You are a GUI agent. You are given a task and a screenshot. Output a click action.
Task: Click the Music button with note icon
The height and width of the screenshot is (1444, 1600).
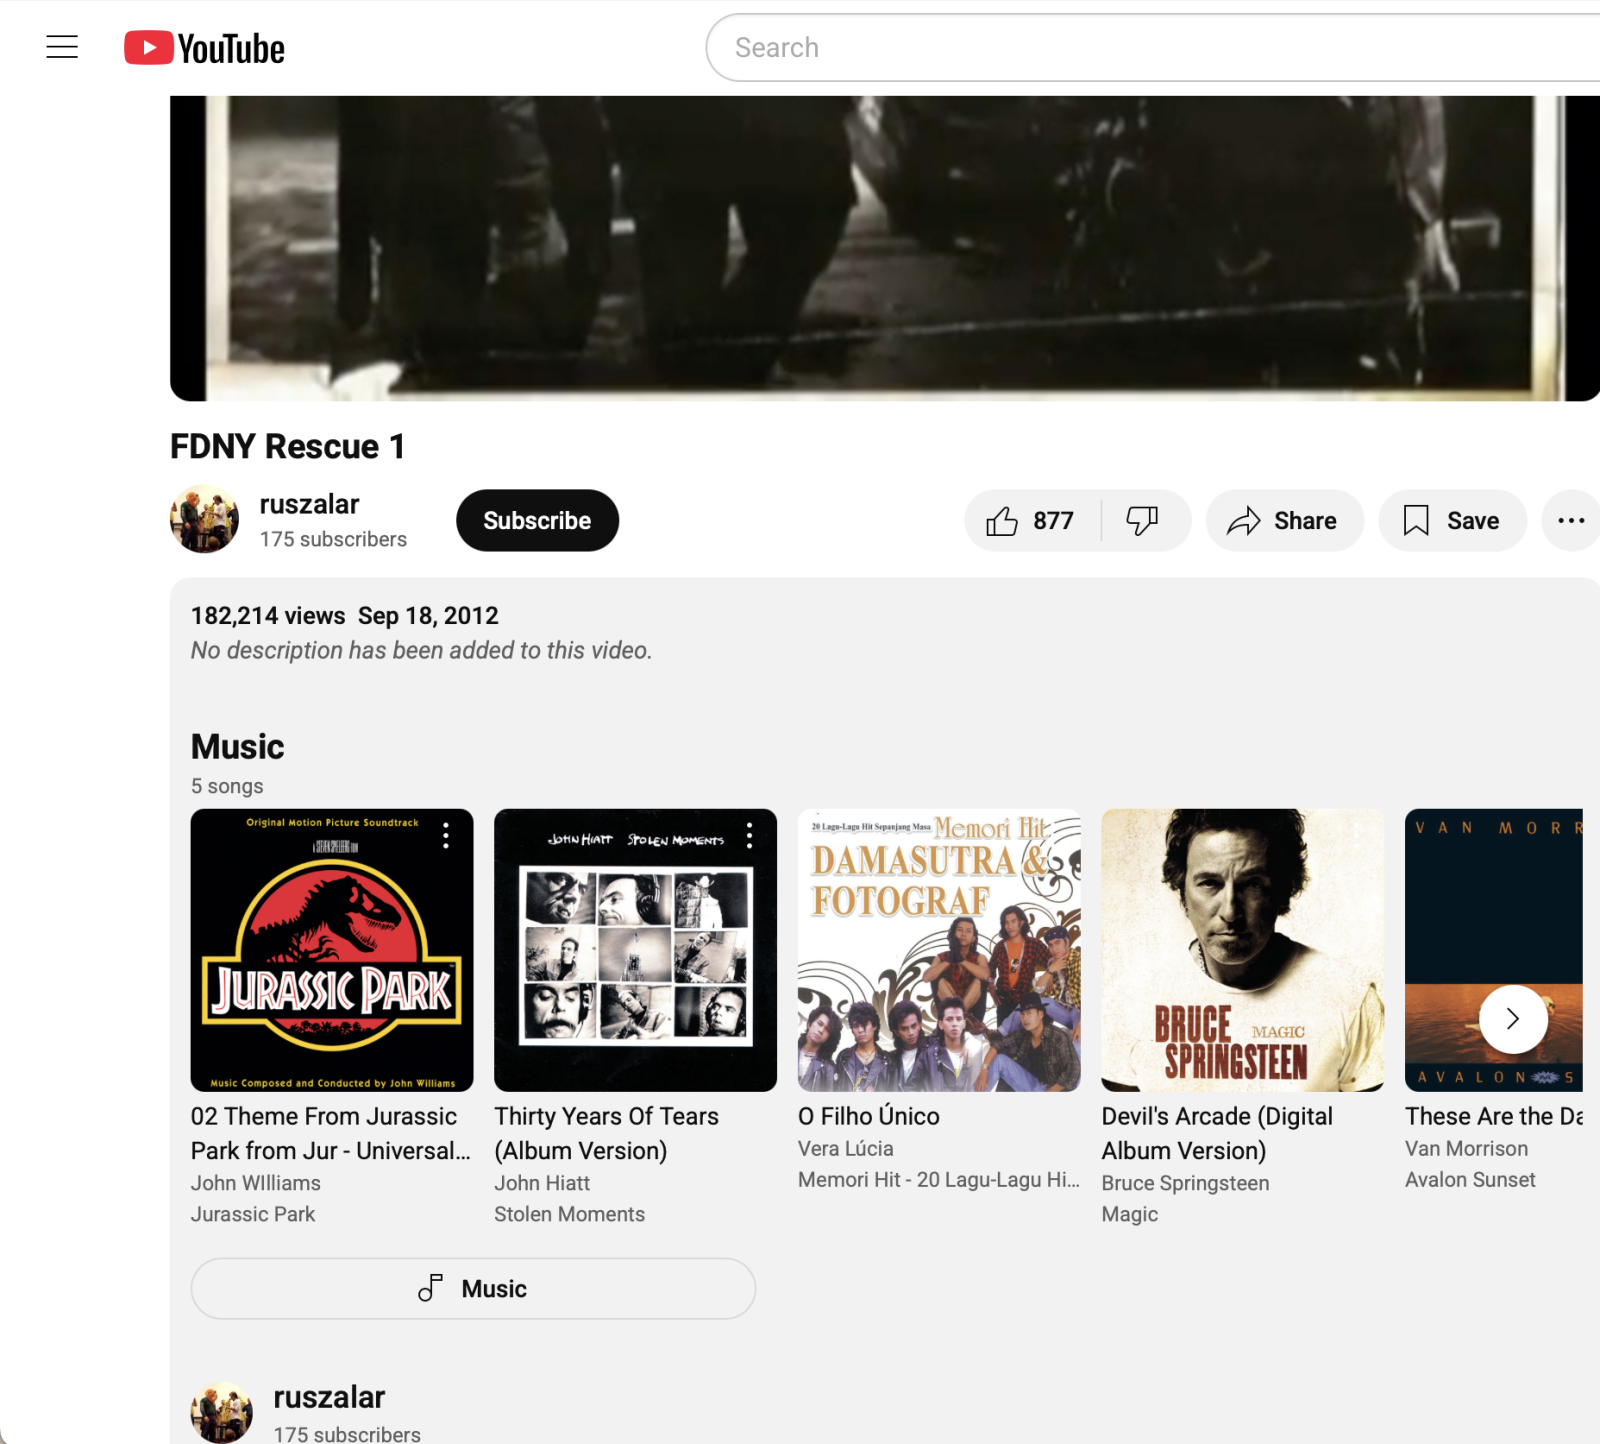coord(473,1288)
